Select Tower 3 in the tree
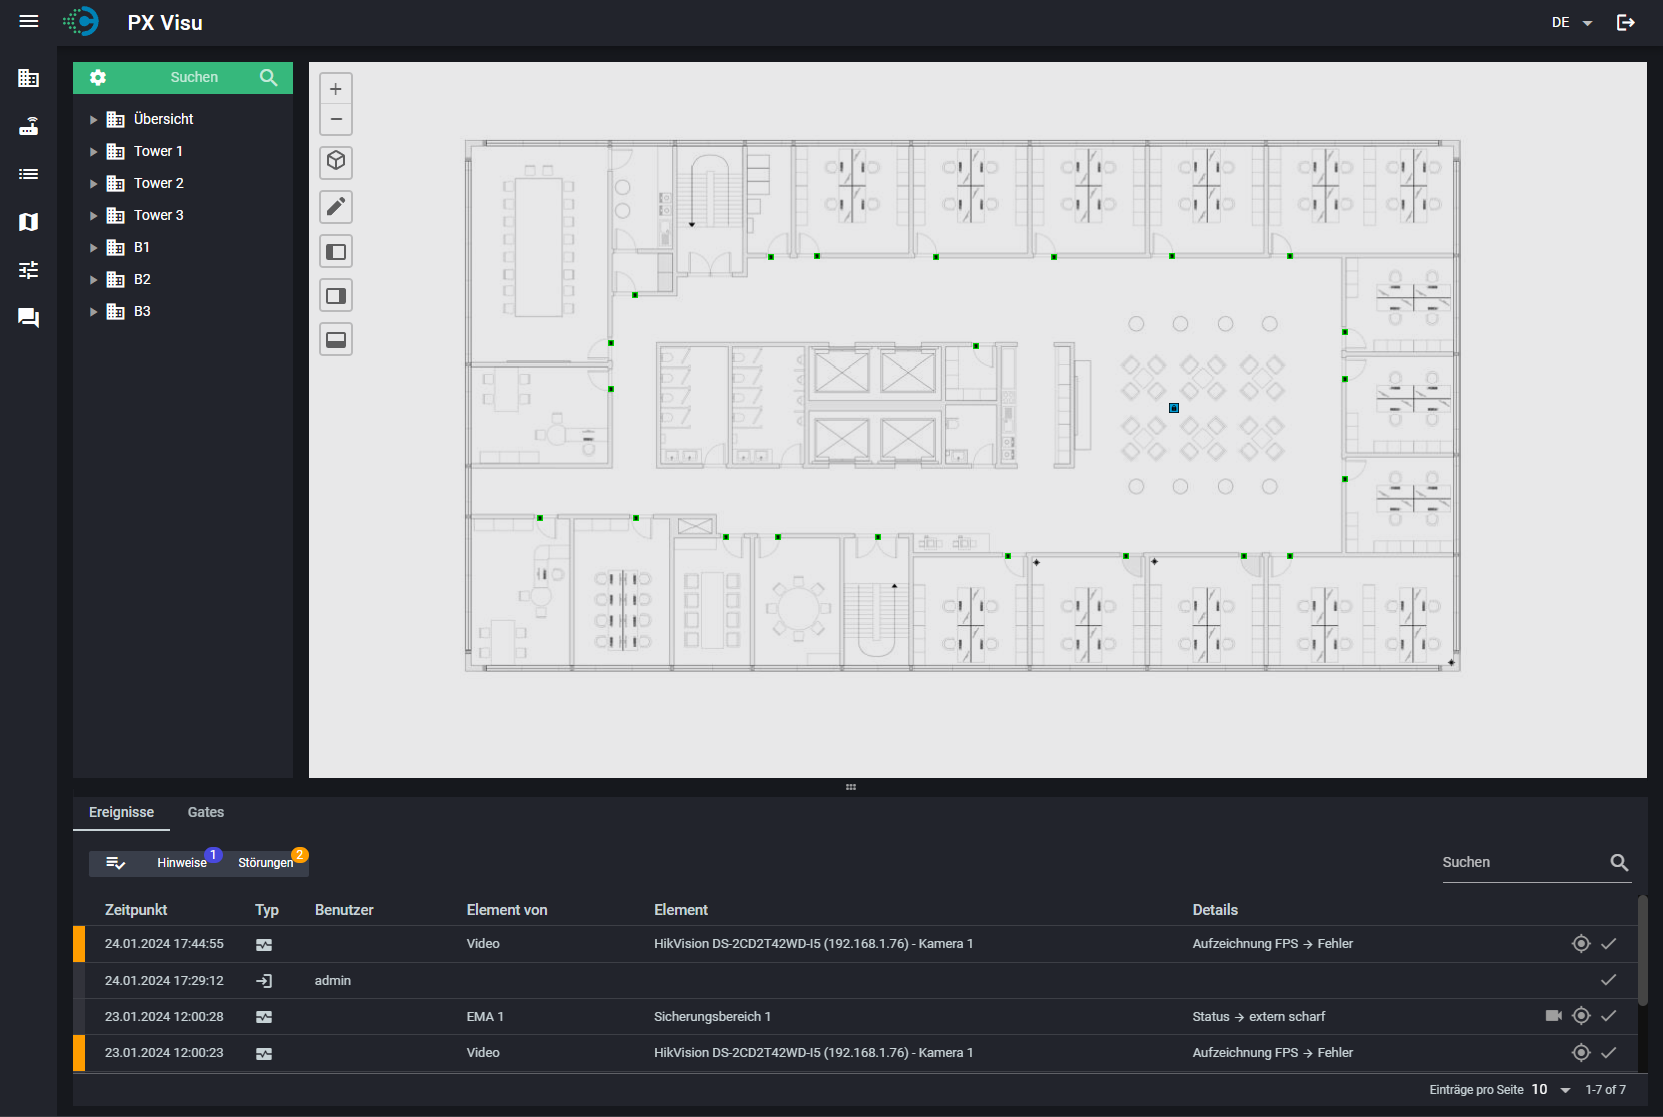The height and width of the screenshot is (1117, 1663). 158,215
